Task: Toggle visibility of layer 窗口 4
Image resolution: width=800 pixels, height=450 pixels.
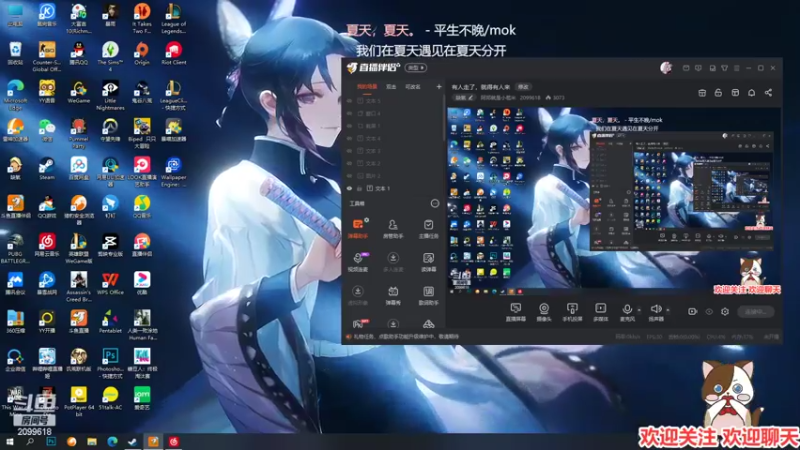Action: pyautogui.click(x=349, y=113)
